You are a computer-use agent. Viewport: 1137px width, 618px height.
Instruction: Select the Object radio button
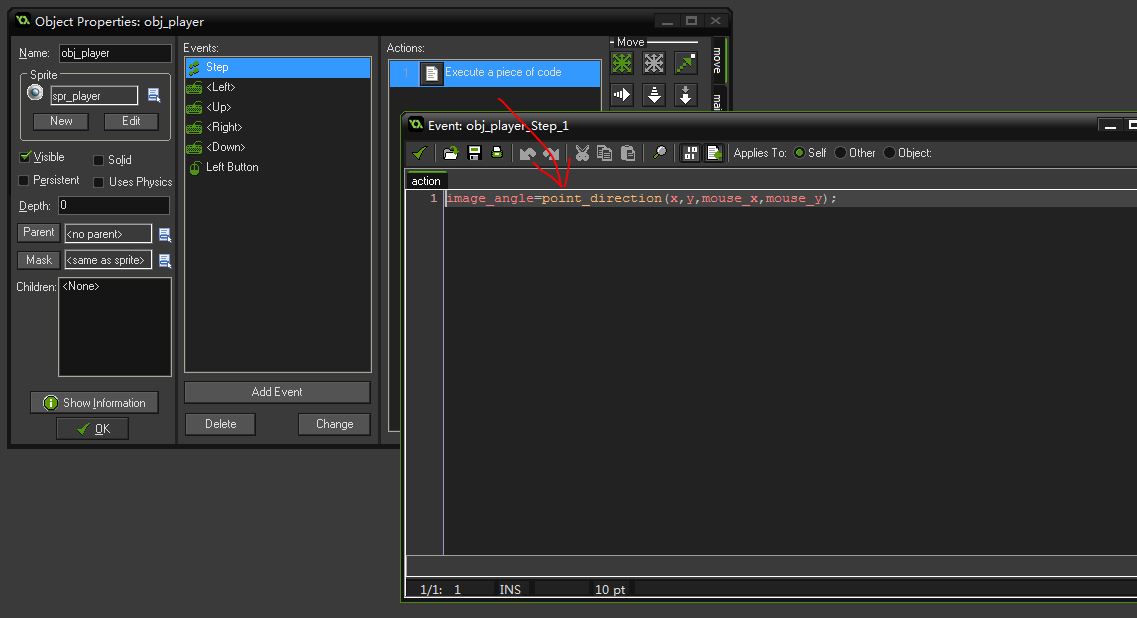pos(890,153)
